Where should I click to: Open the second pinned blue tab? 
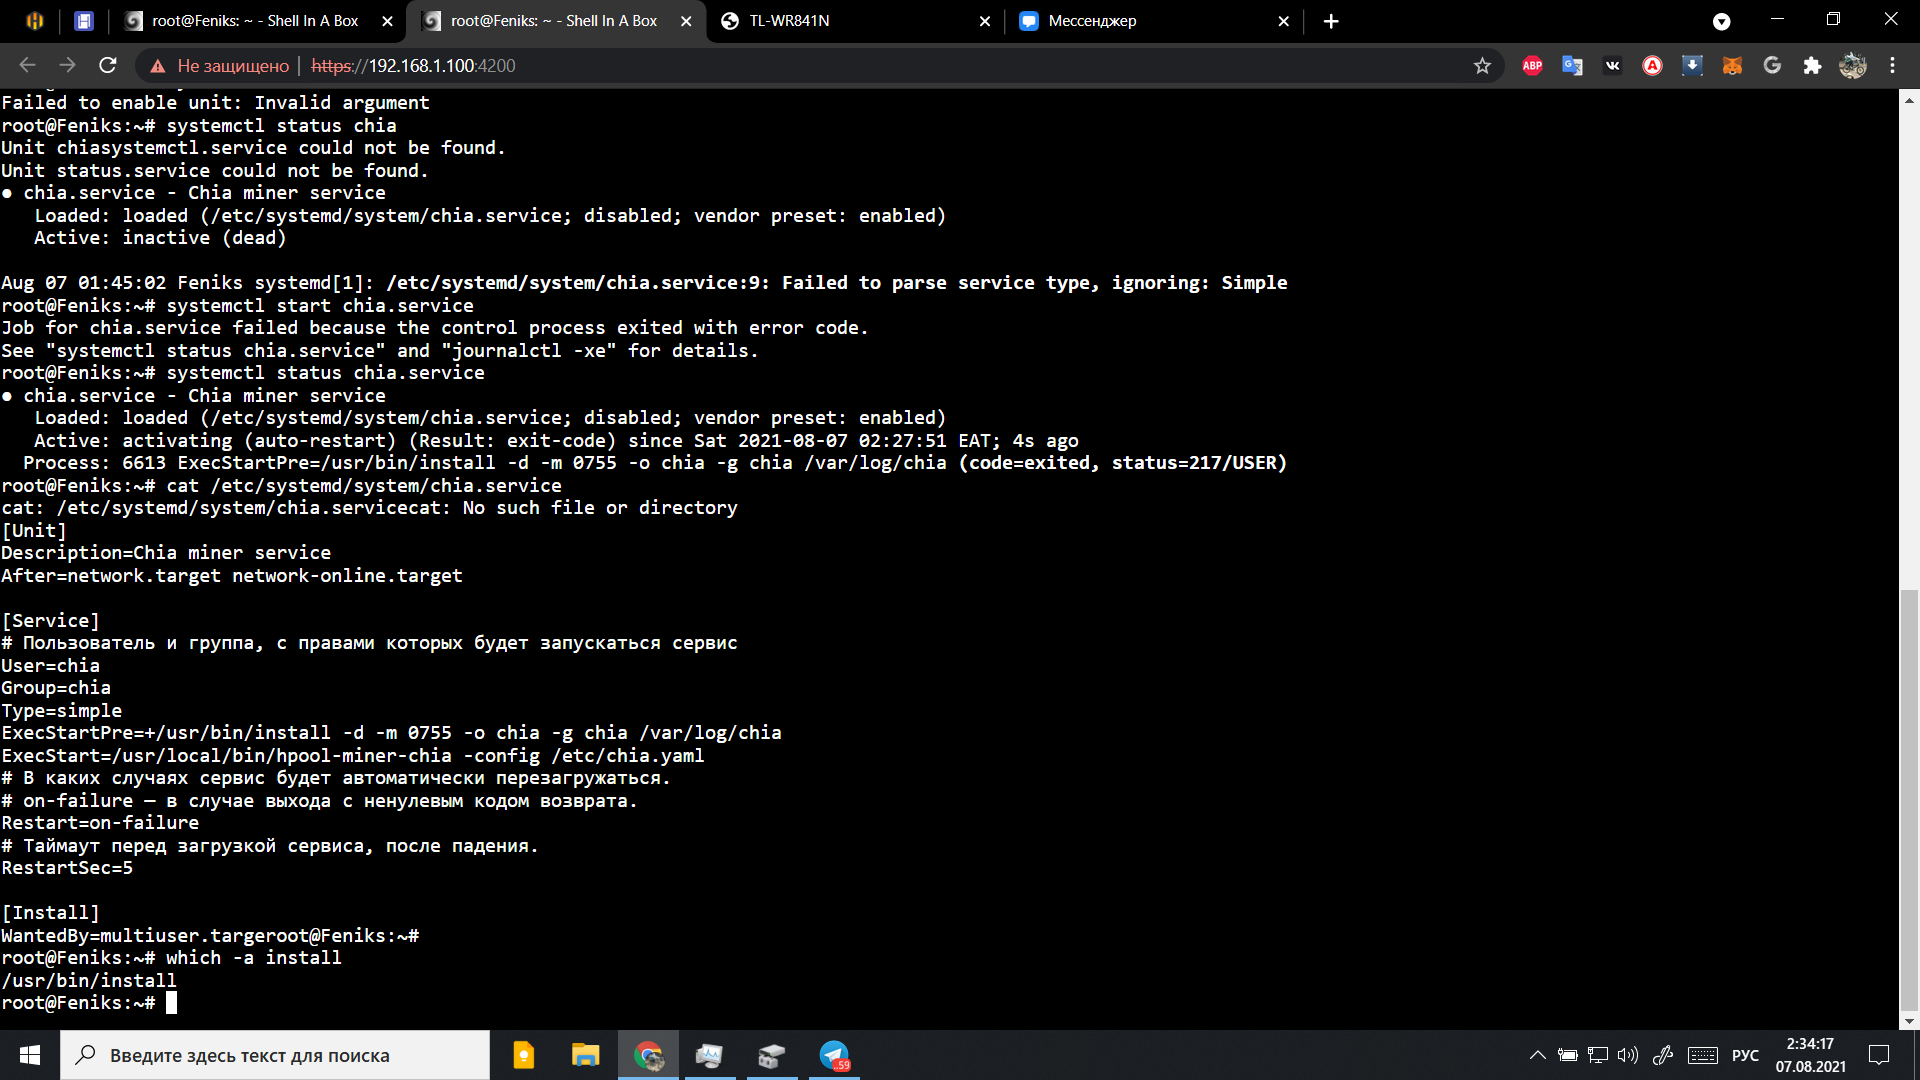(84, 21)
